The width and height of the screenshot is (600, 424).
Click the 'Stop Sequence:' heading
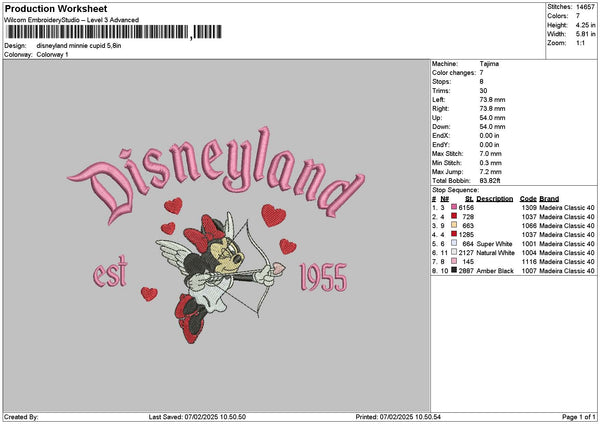(455, 190)
